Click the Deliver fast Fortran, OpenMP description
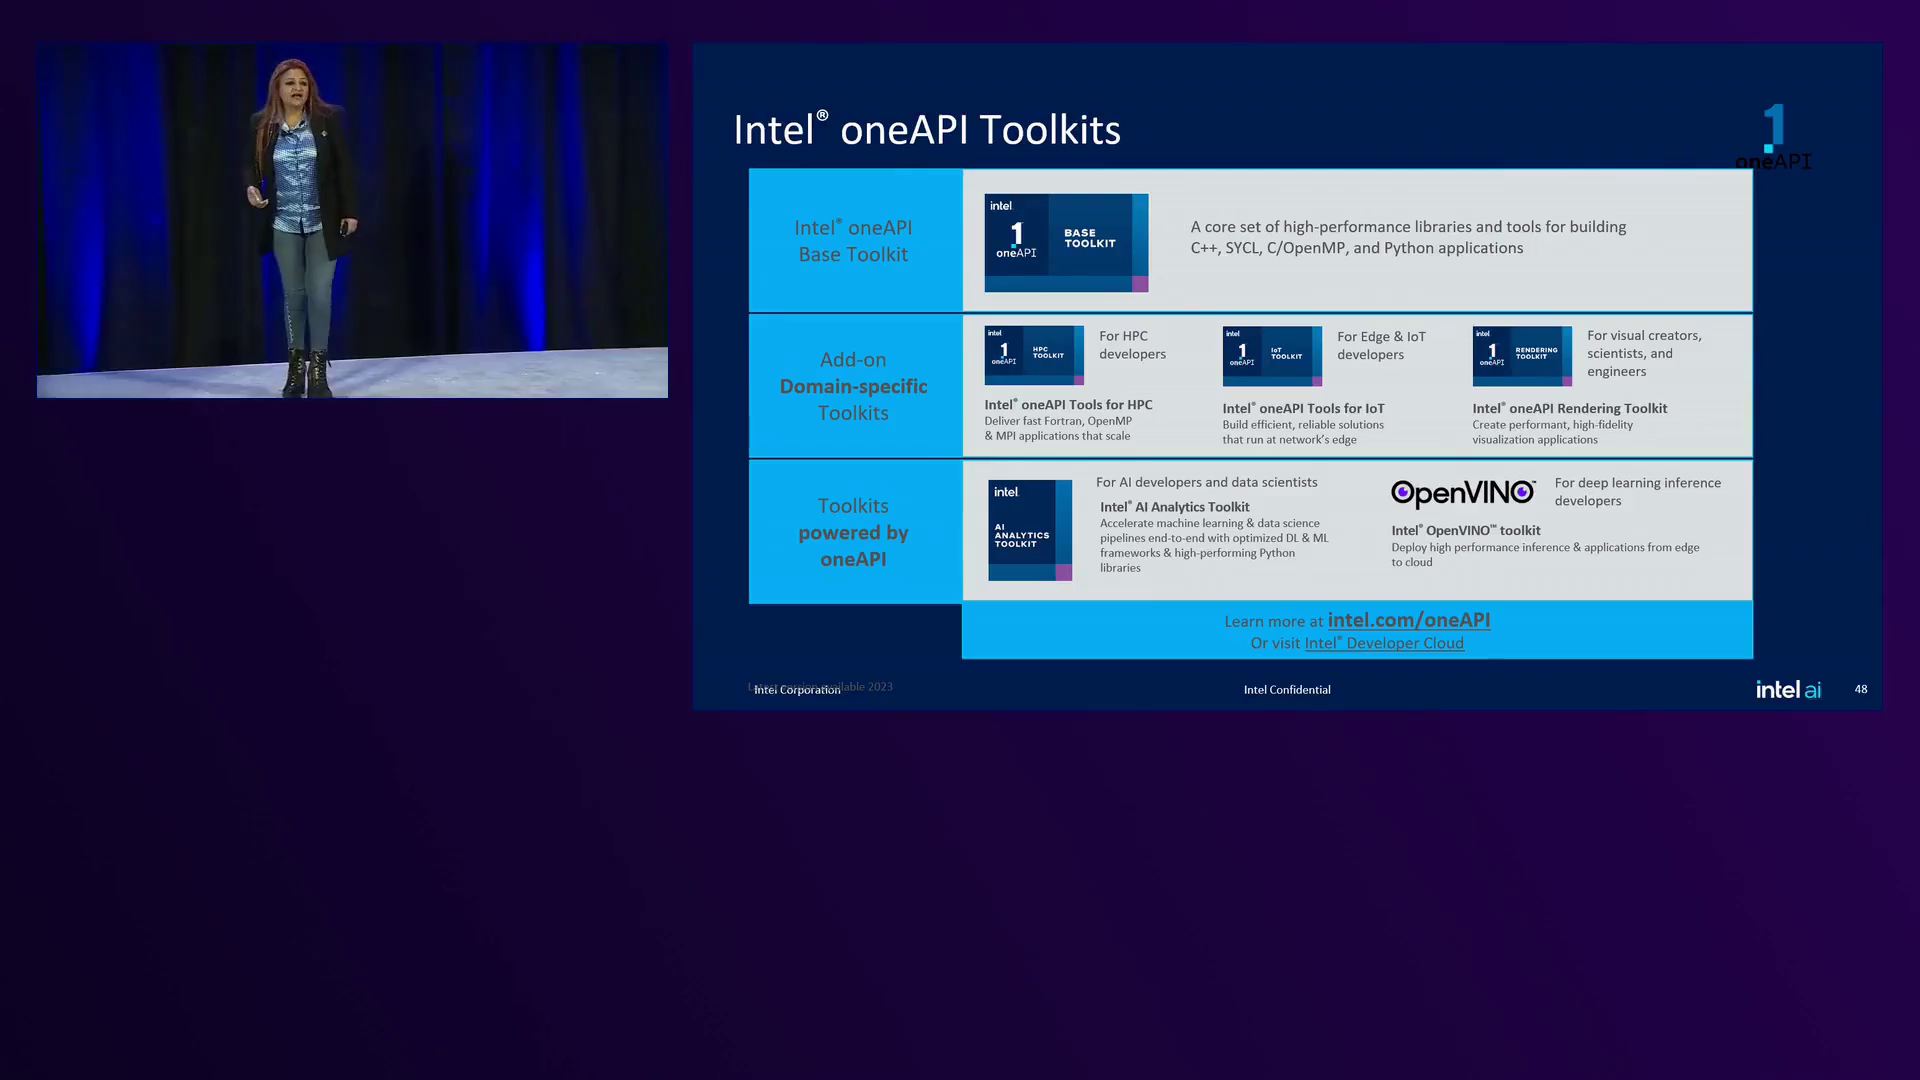This screenshot has height=1080, width=1920. (1058, 428)
